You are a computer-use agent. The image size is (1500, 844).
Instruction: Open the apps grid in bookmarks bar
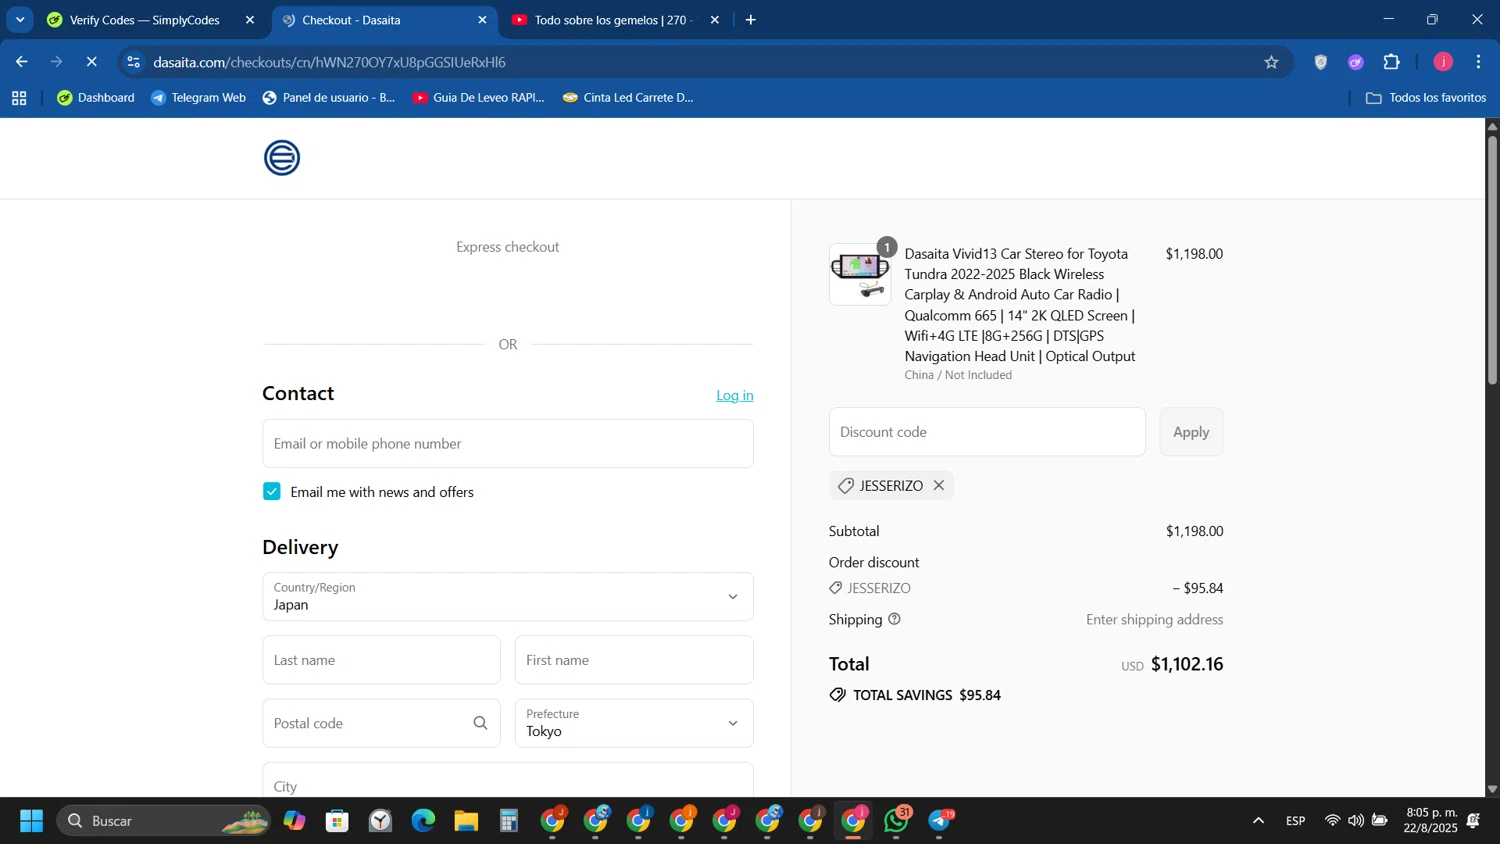coord(19,98)
